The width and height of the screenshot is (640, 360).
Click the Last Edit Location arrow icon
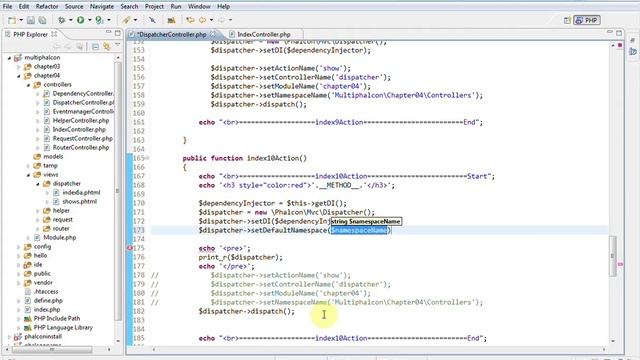(x=190, y=20)
